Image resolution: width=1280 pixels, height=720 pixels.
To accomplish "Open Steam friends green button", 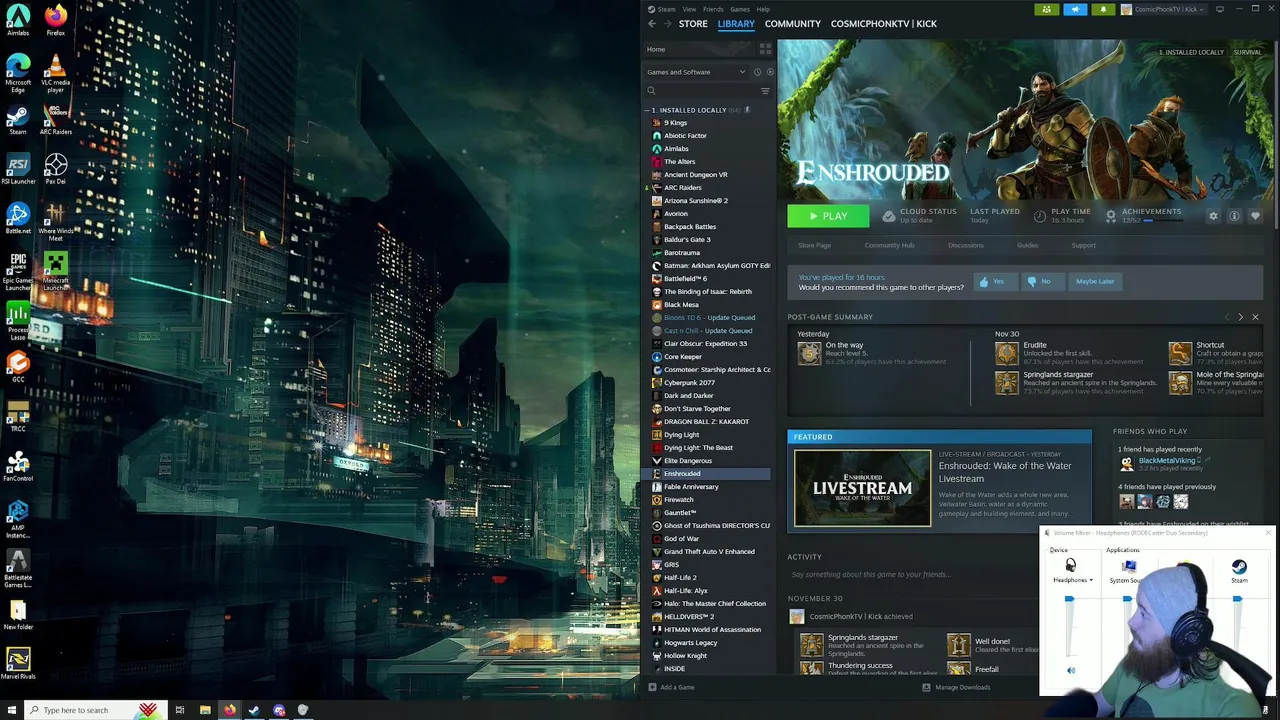I will click(x=1047, y=9).
